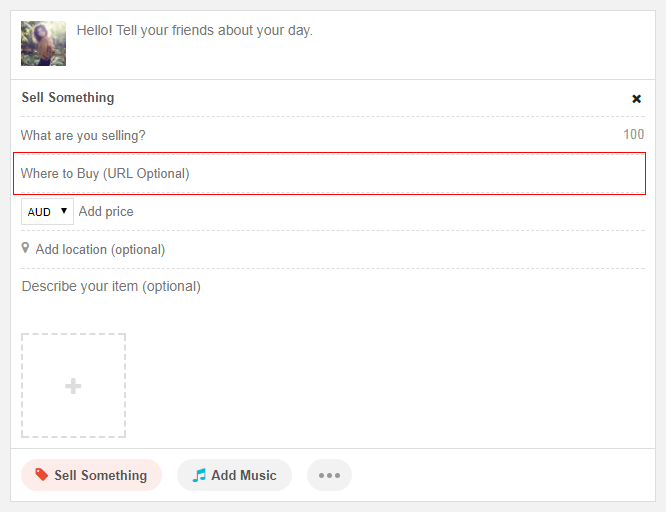The width and height of the screenshot is (667, 512).
Task: Click the 'Tell your friends' status box
Action: click(350, 31)
